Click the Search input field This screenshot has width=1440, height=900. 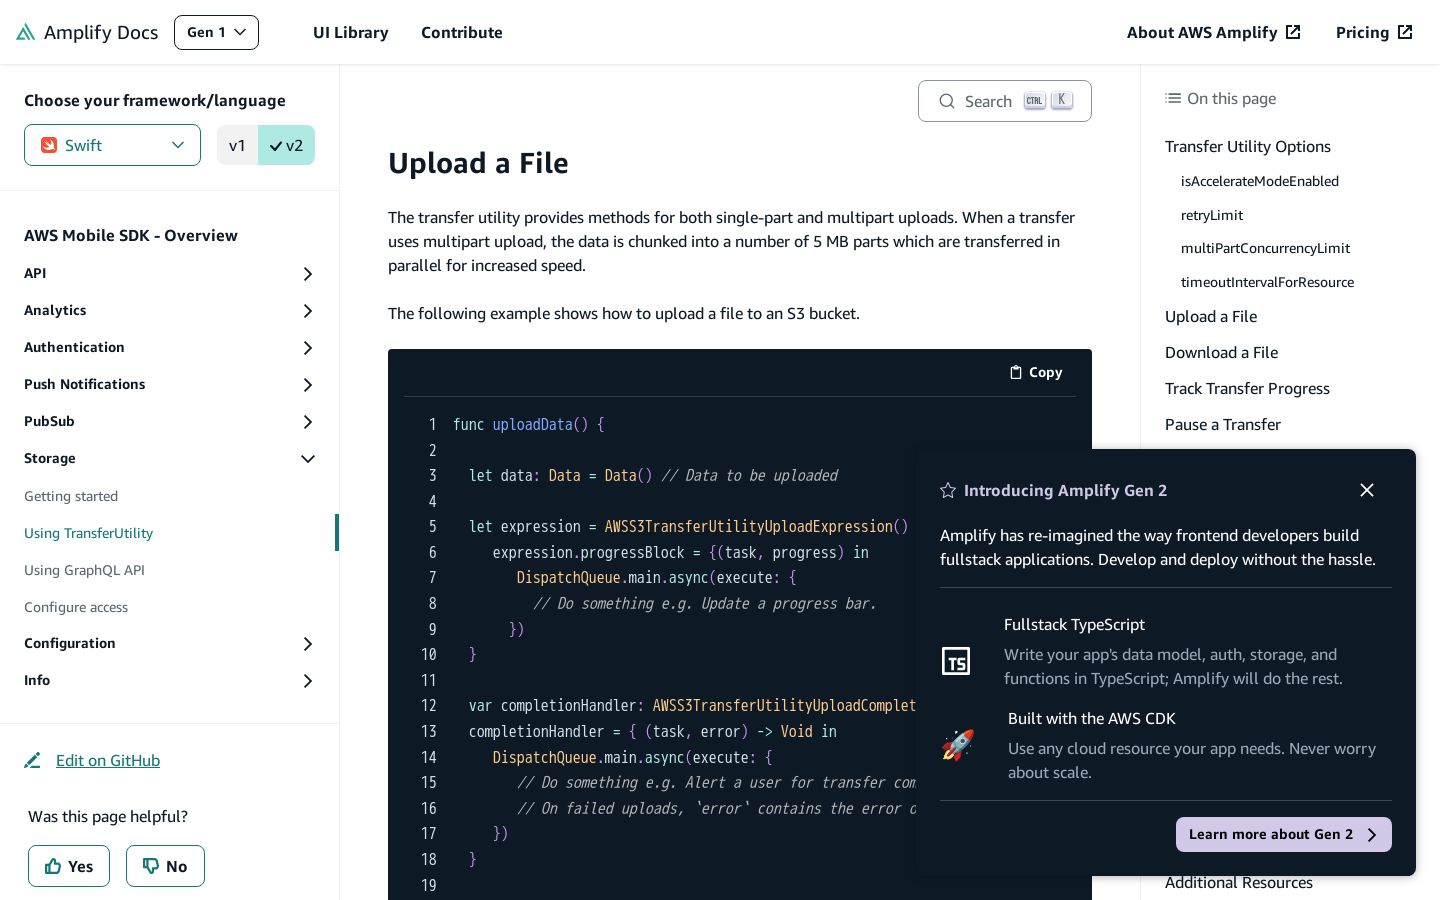click(1004, 101)
